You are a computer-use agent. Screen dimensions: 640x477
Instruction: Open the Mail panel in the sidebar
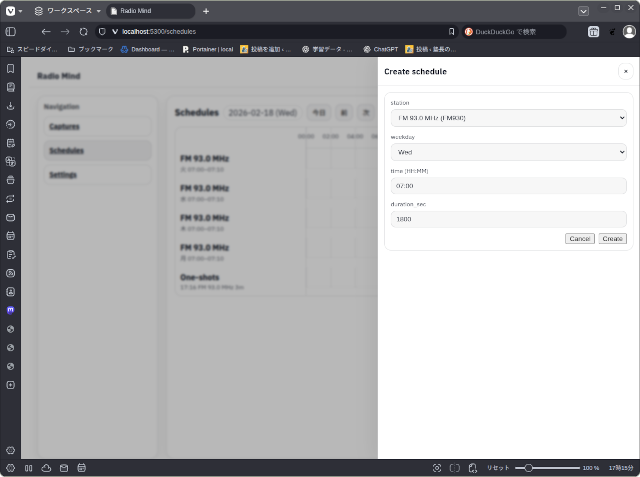click(x=10, y=217)
